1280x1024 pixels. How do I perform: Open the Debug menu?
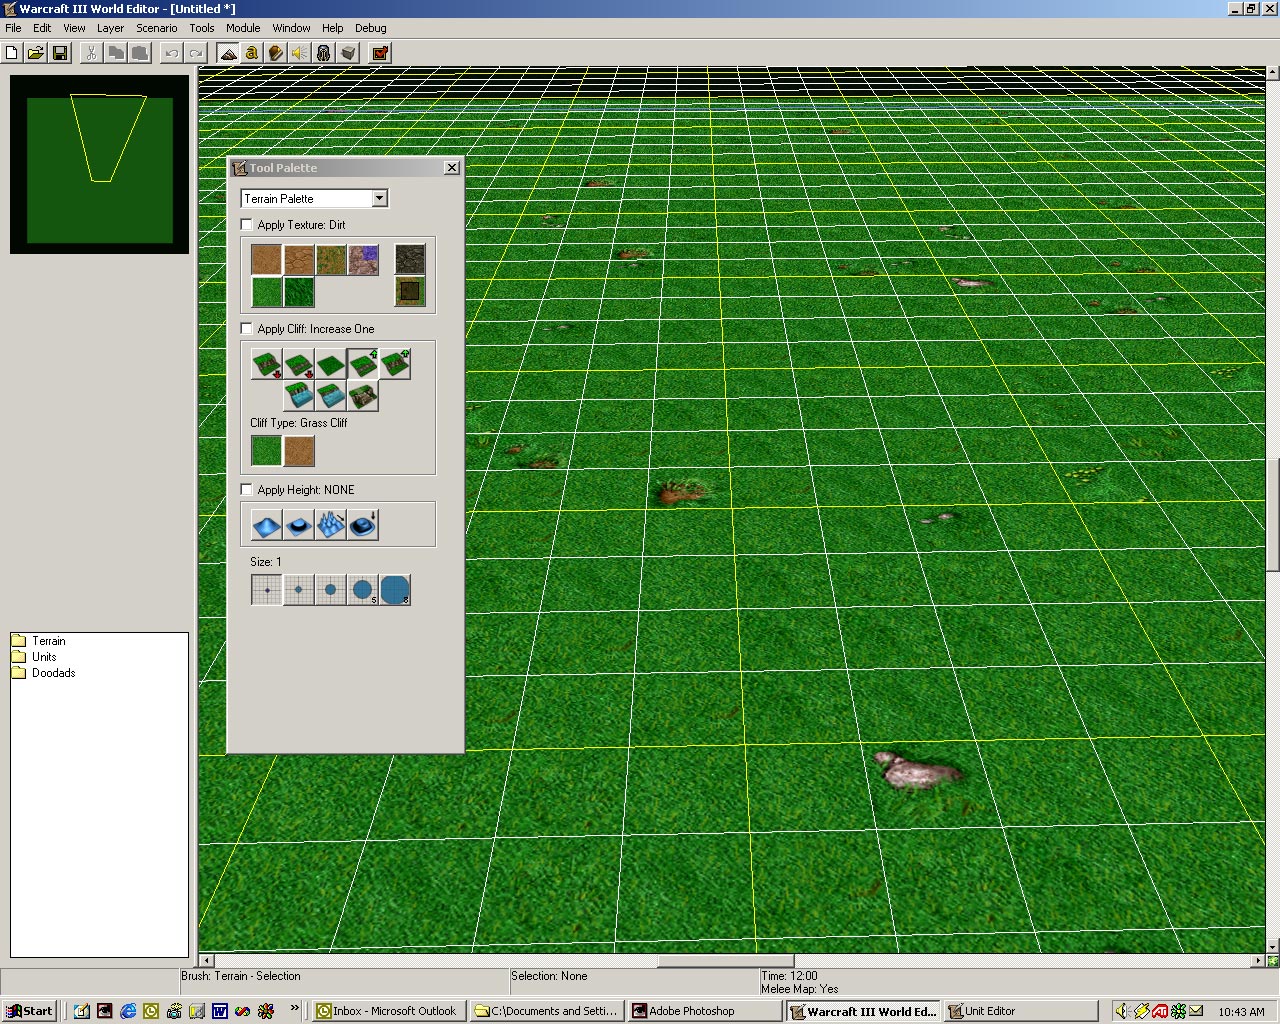(371, 28)
